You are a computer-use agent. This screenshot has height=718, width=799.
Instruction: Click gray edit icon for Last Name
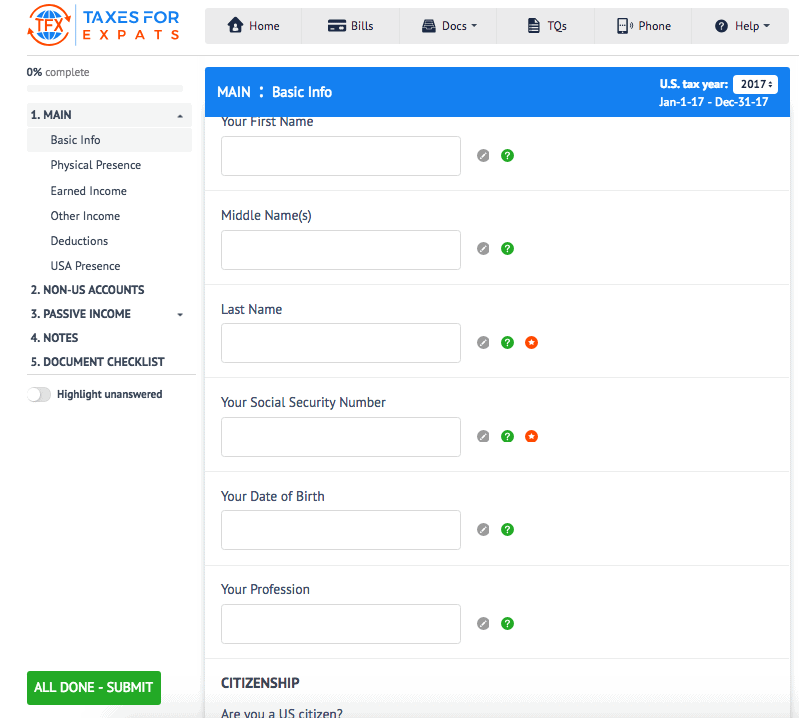pos(483,342)
